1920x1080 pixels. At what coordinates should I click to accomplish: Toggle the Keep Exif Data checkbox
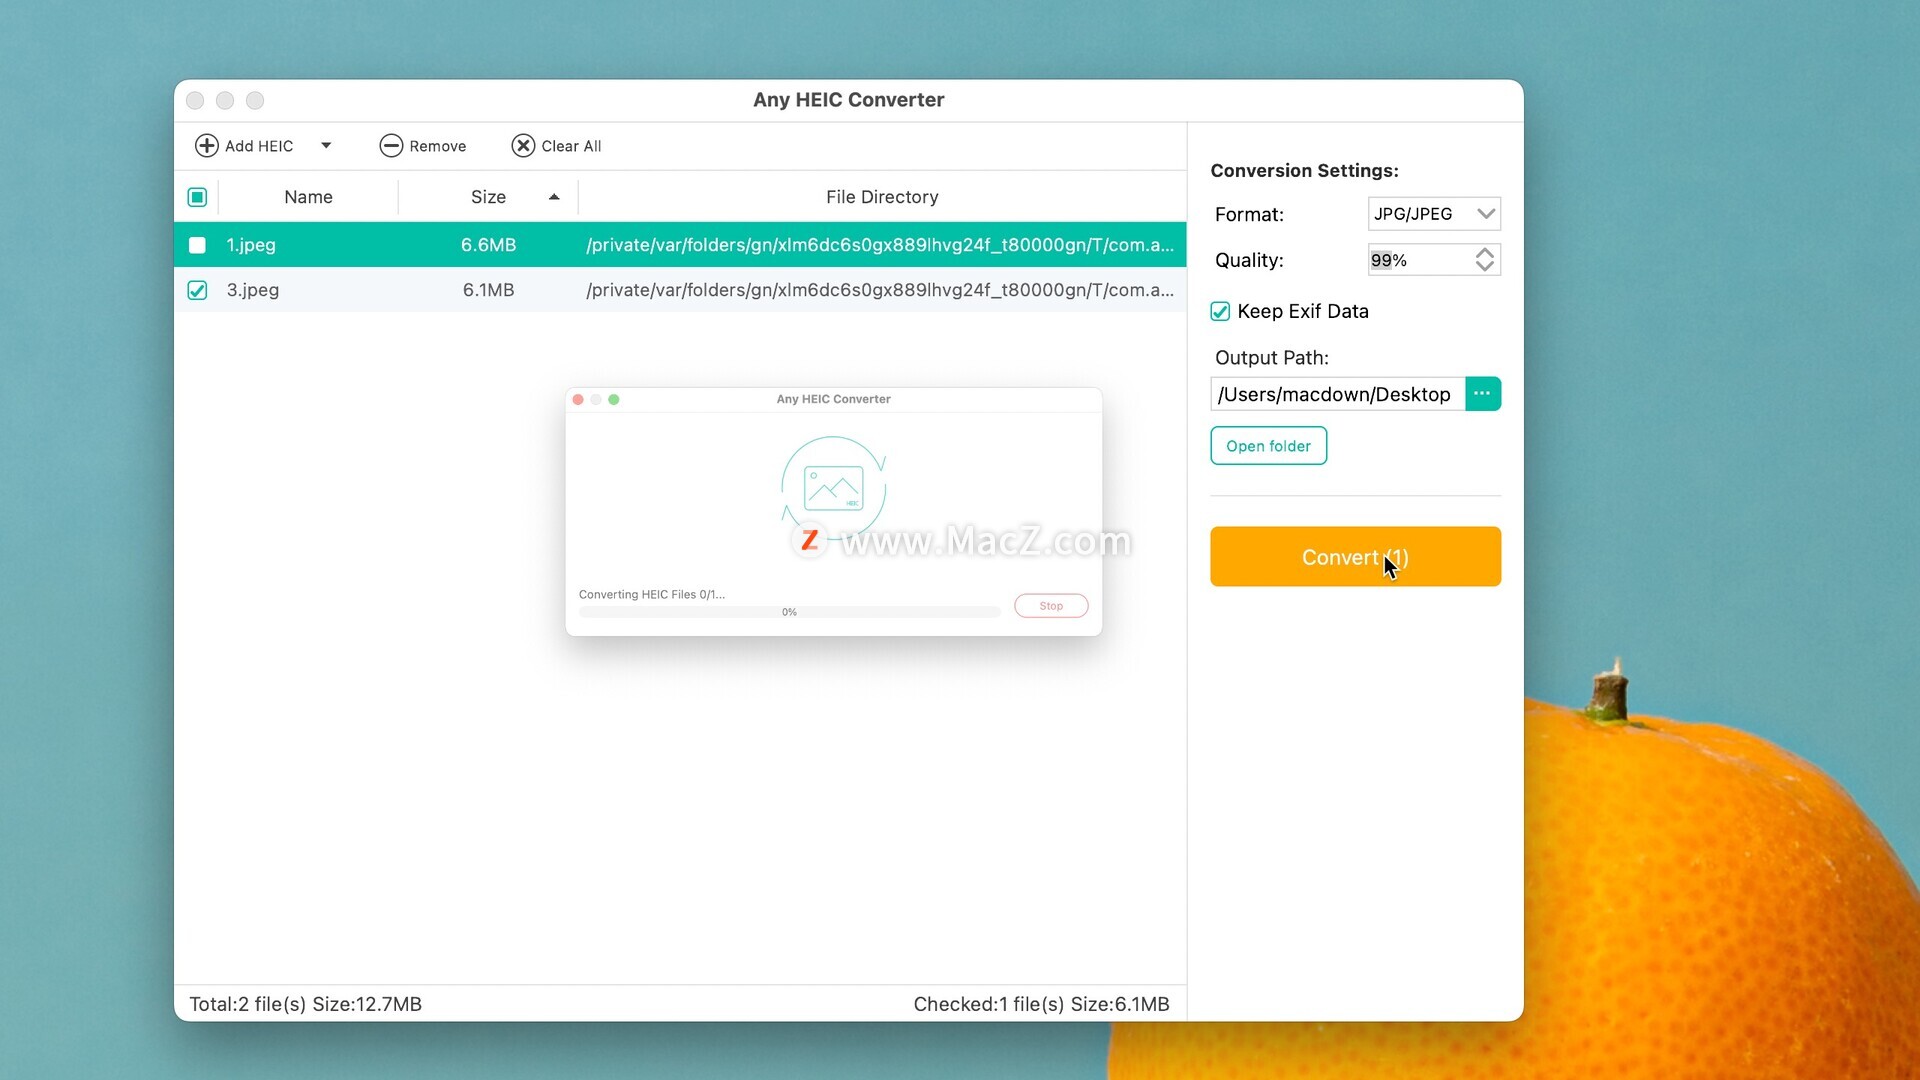click(x=1220, y=311)
